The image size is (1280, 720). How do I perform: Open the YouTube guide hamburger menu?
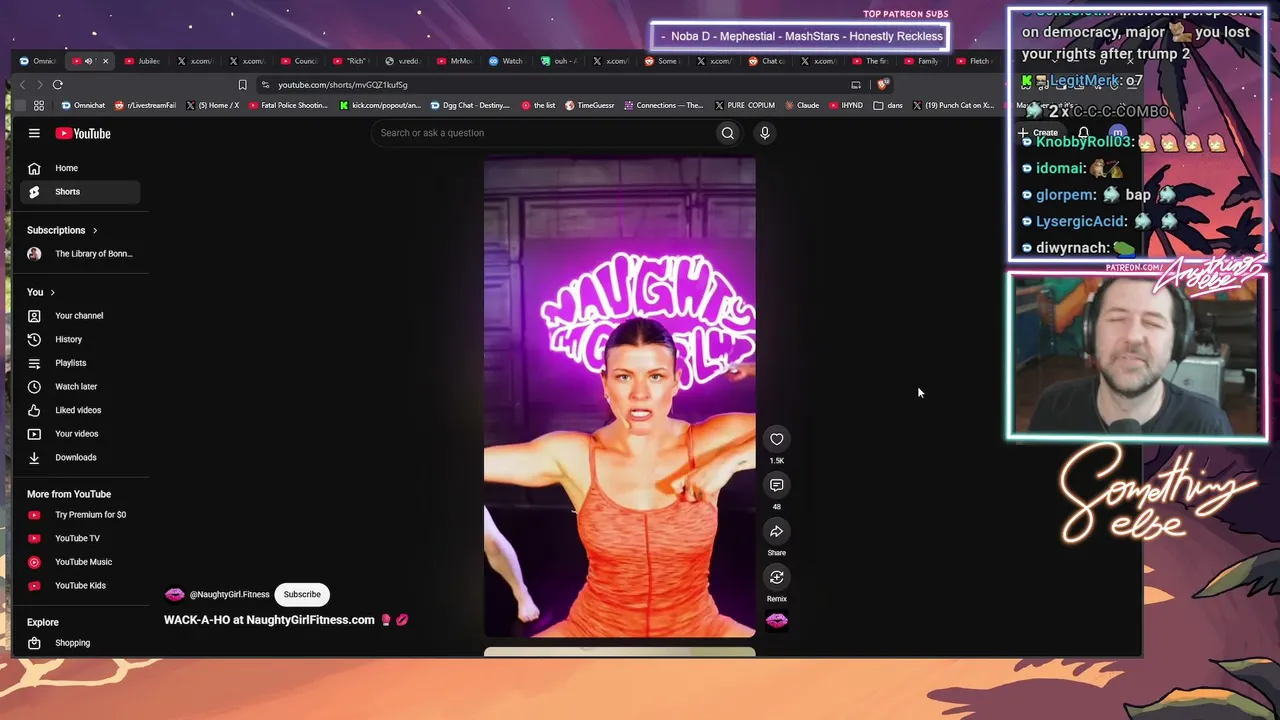34,133
